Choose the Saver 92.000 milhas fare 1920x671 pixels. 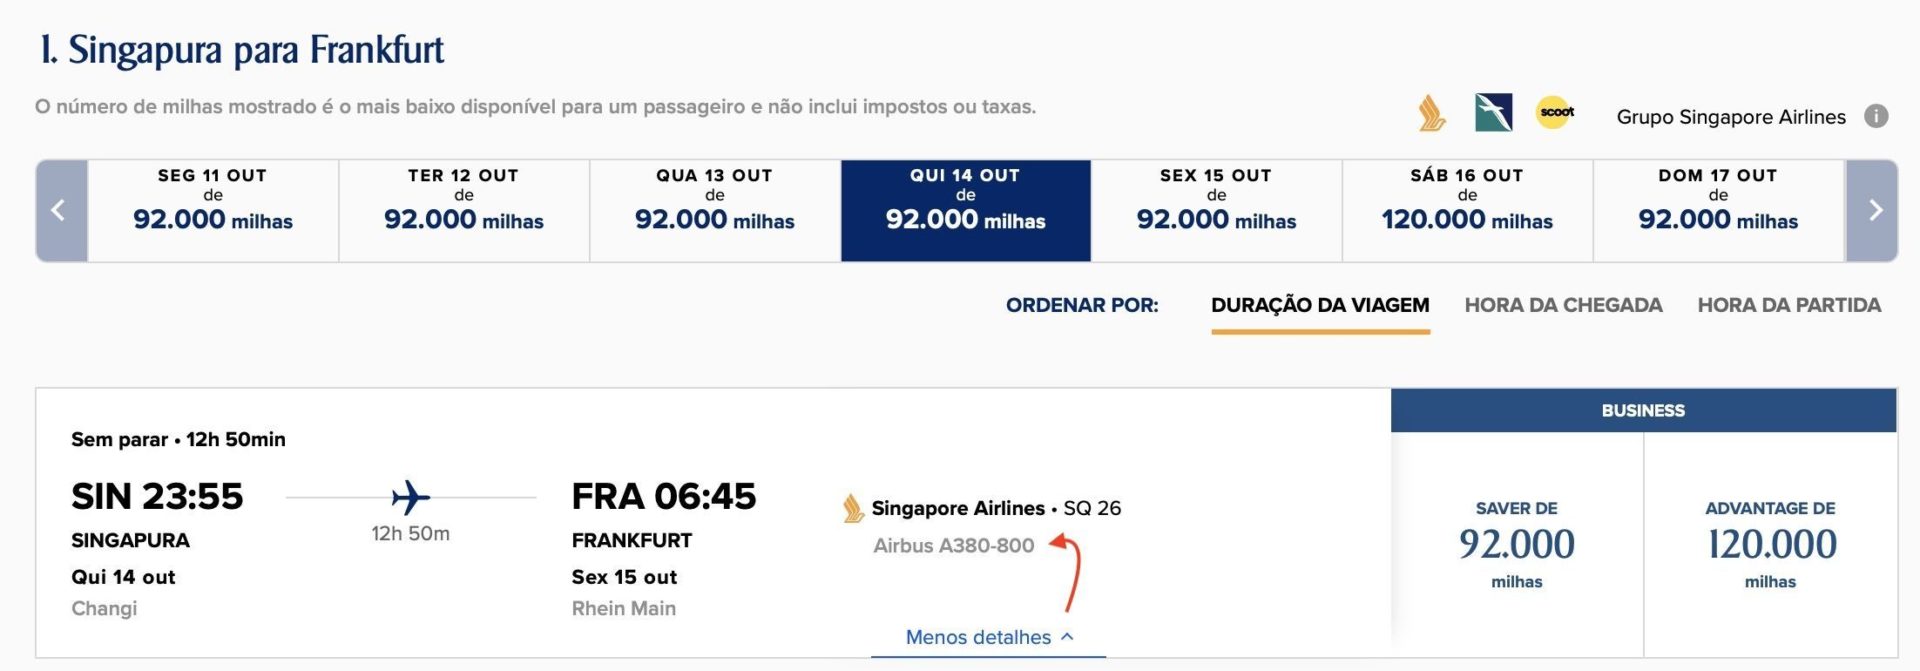(1517, 545)
